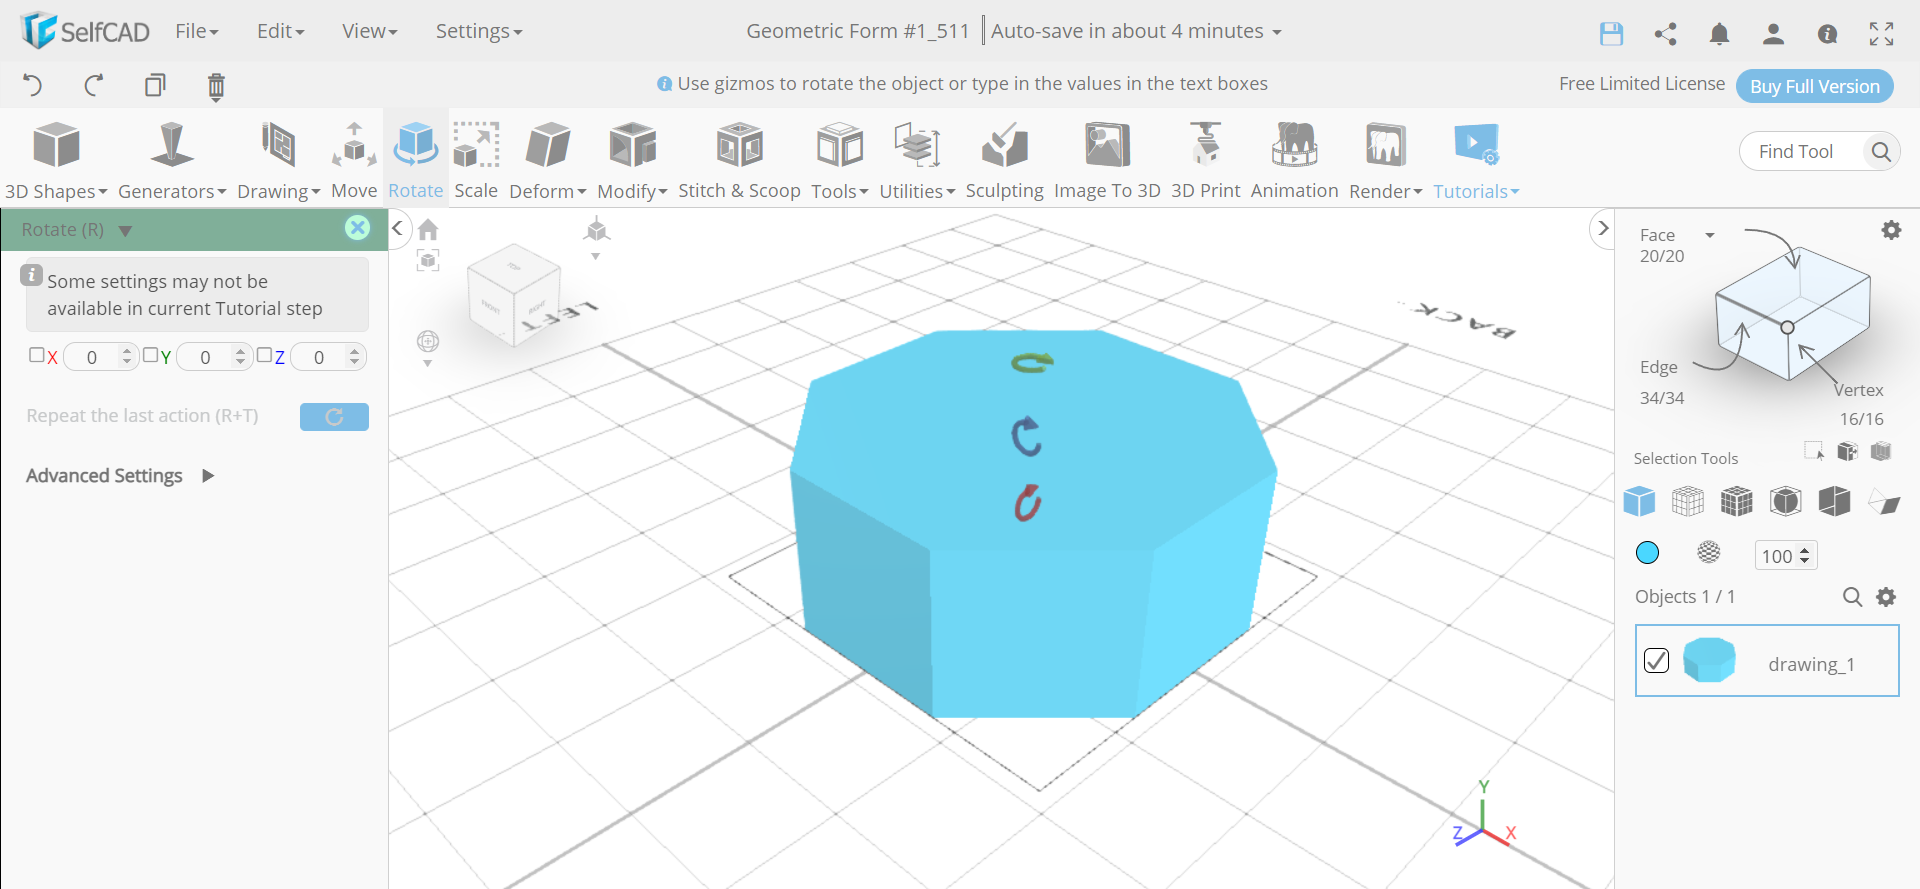The width and height of the screenshot is (1920, 889).
Task: Click the Z rotation value field
Action: click(328, 357)
